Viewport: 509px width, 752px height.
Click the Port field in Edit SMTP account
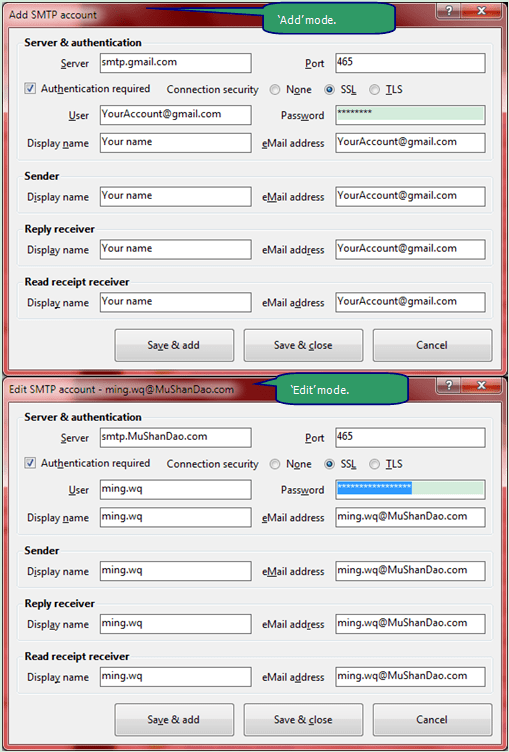pos(410,437)
